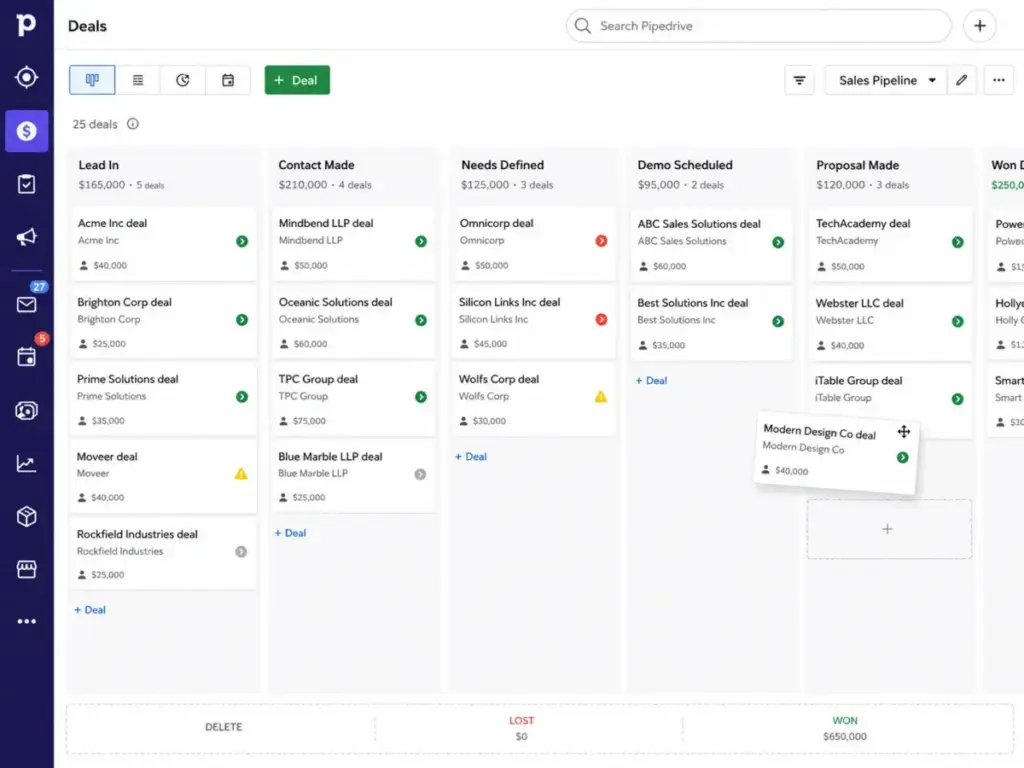Click the Demo Scheduled column header
The width and height of the screenshot is (1024, 768).
685,165
